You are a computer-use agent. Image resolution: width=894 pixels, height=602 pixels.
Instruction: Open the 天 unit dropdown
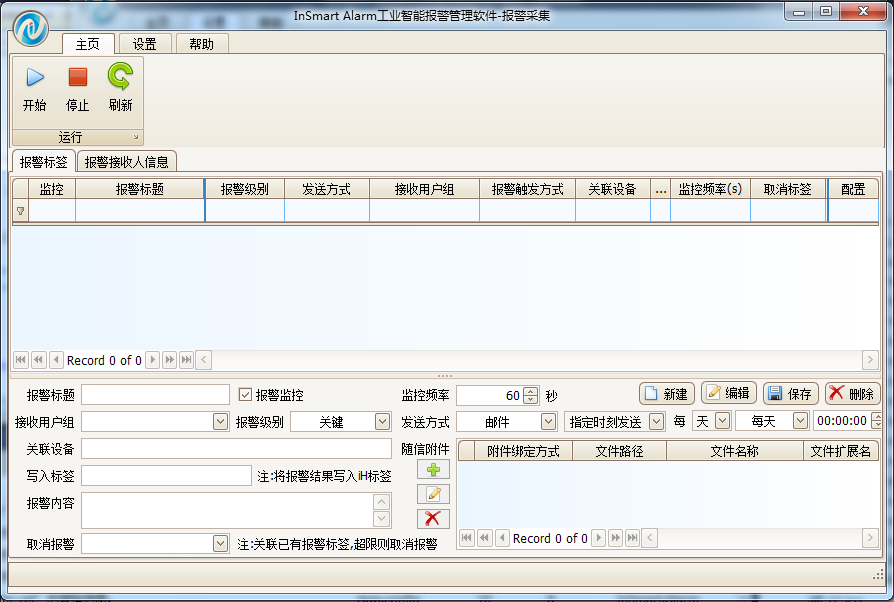point(722,421)
